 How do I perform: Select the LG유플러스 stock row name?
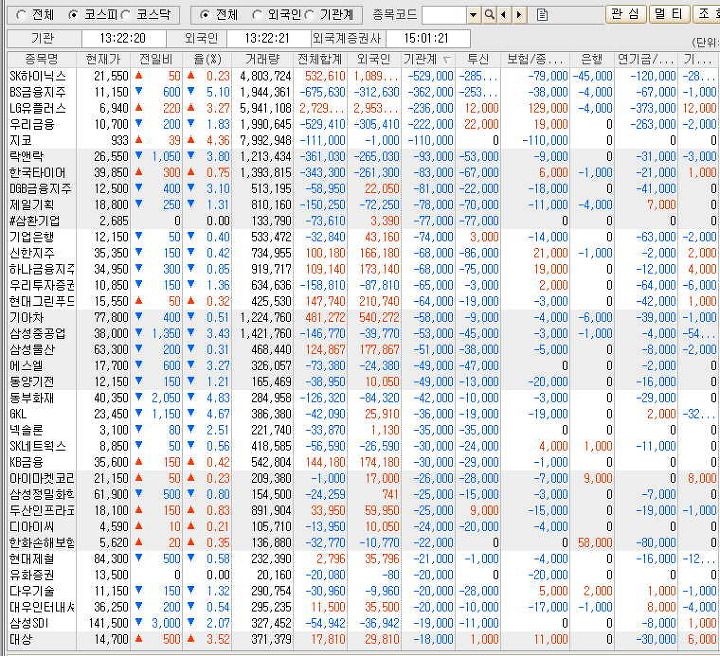(x=38, y=108)
